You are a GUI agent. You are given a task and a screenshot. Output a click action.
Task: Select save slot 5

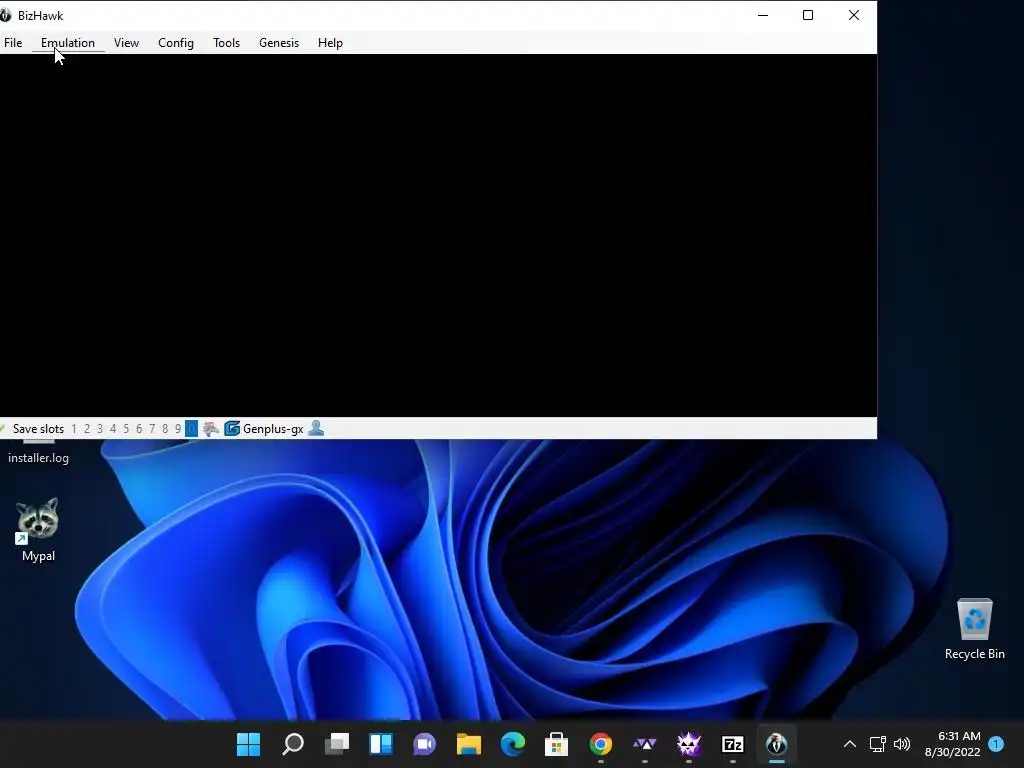click(x=126, y=429)
